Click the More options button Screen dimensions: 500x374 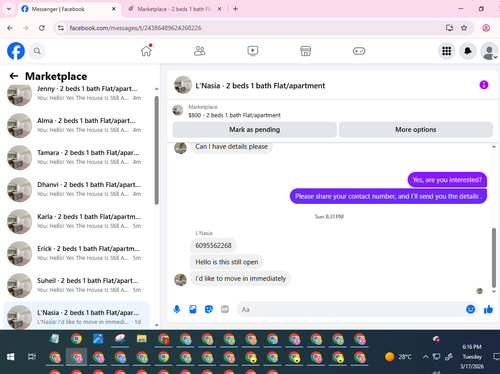(x=416, y=130)
